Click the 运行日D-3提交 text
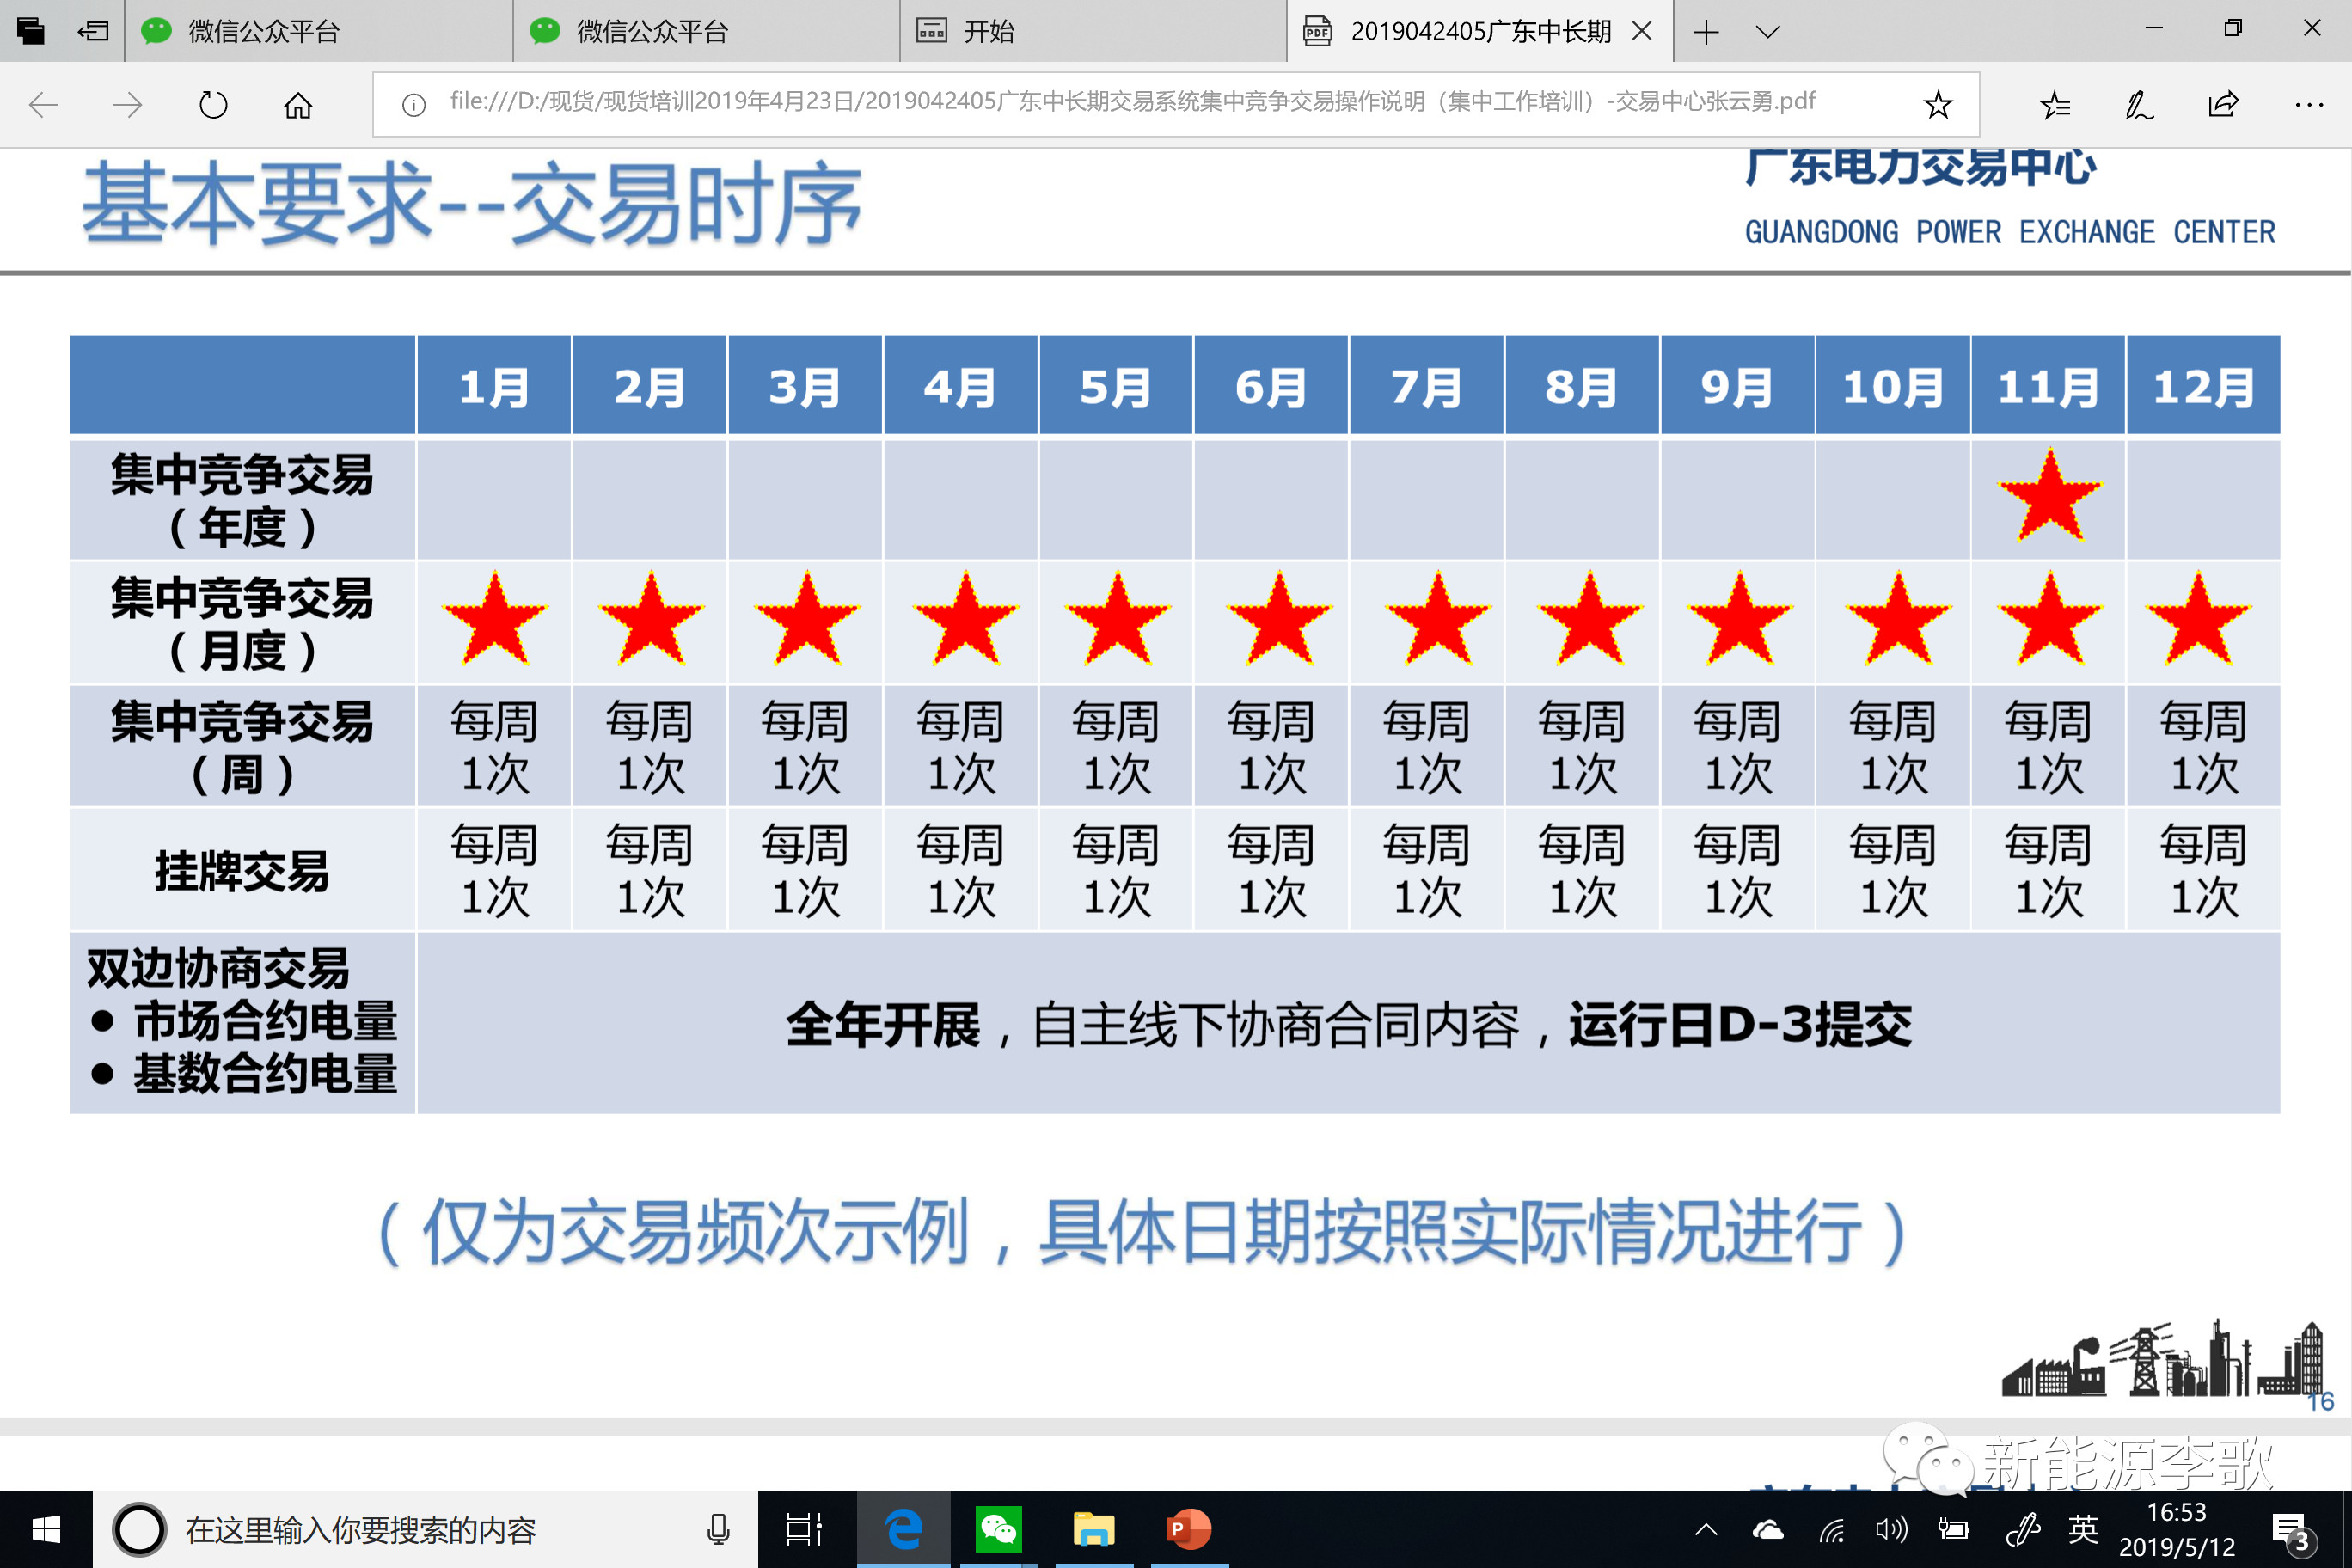The width and height of the screenshot is (2352, 1568). click(x=1740, y=1024)
